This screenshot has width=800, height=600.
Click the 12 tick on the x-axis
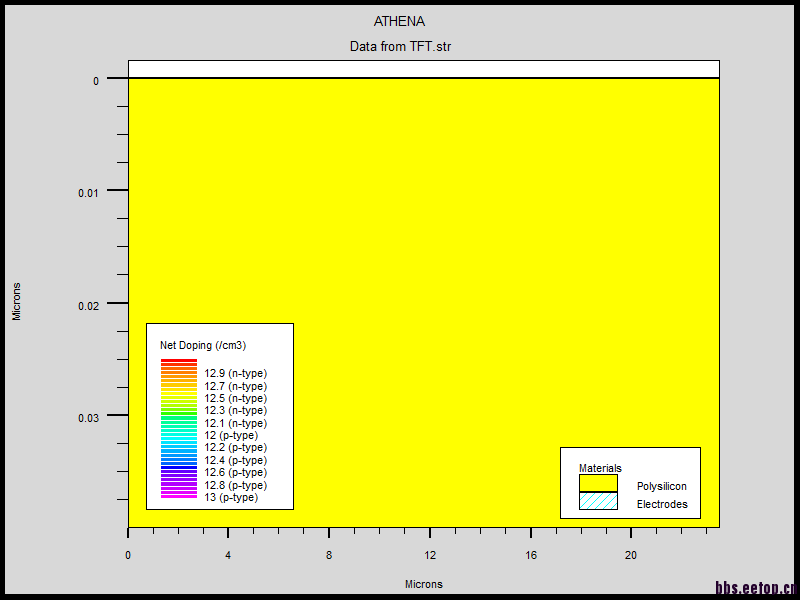(x=429, y=555)
